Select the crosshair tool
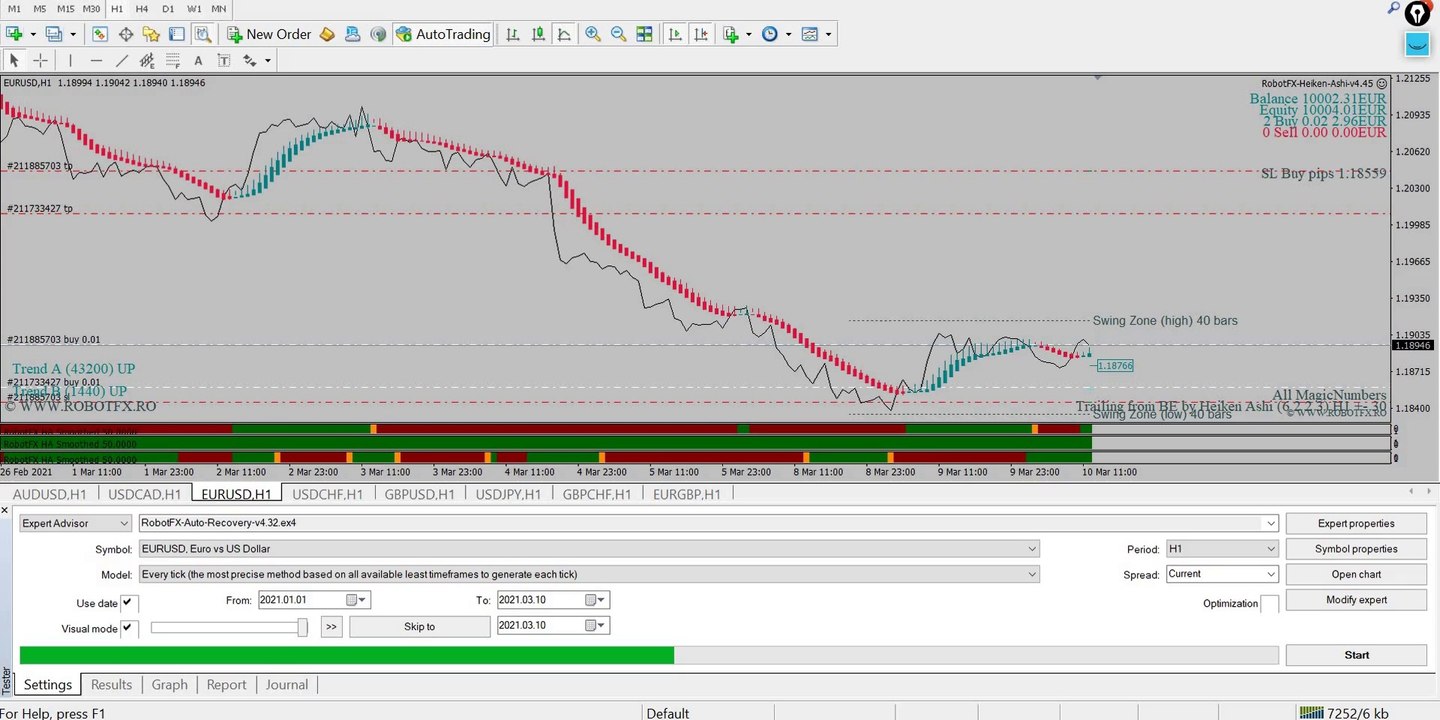1440x720 pixels. [40, 61]
